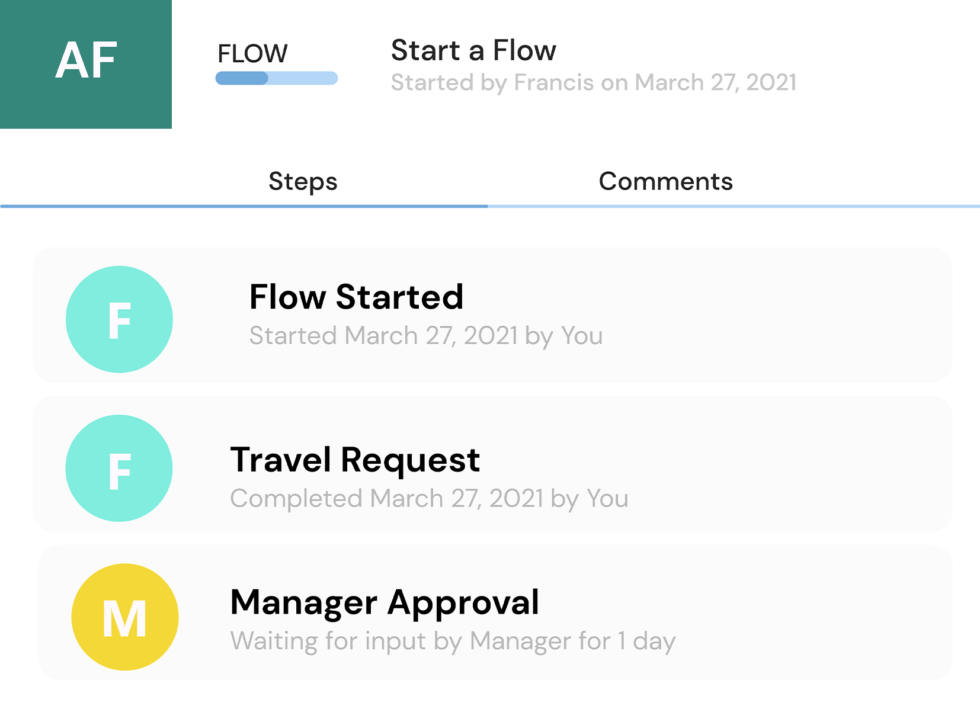Screen dimensions: 980x712
Task: Click the yellow M avatar for Manager Approval
Action: pyautogui.click(x=122, y=616)
